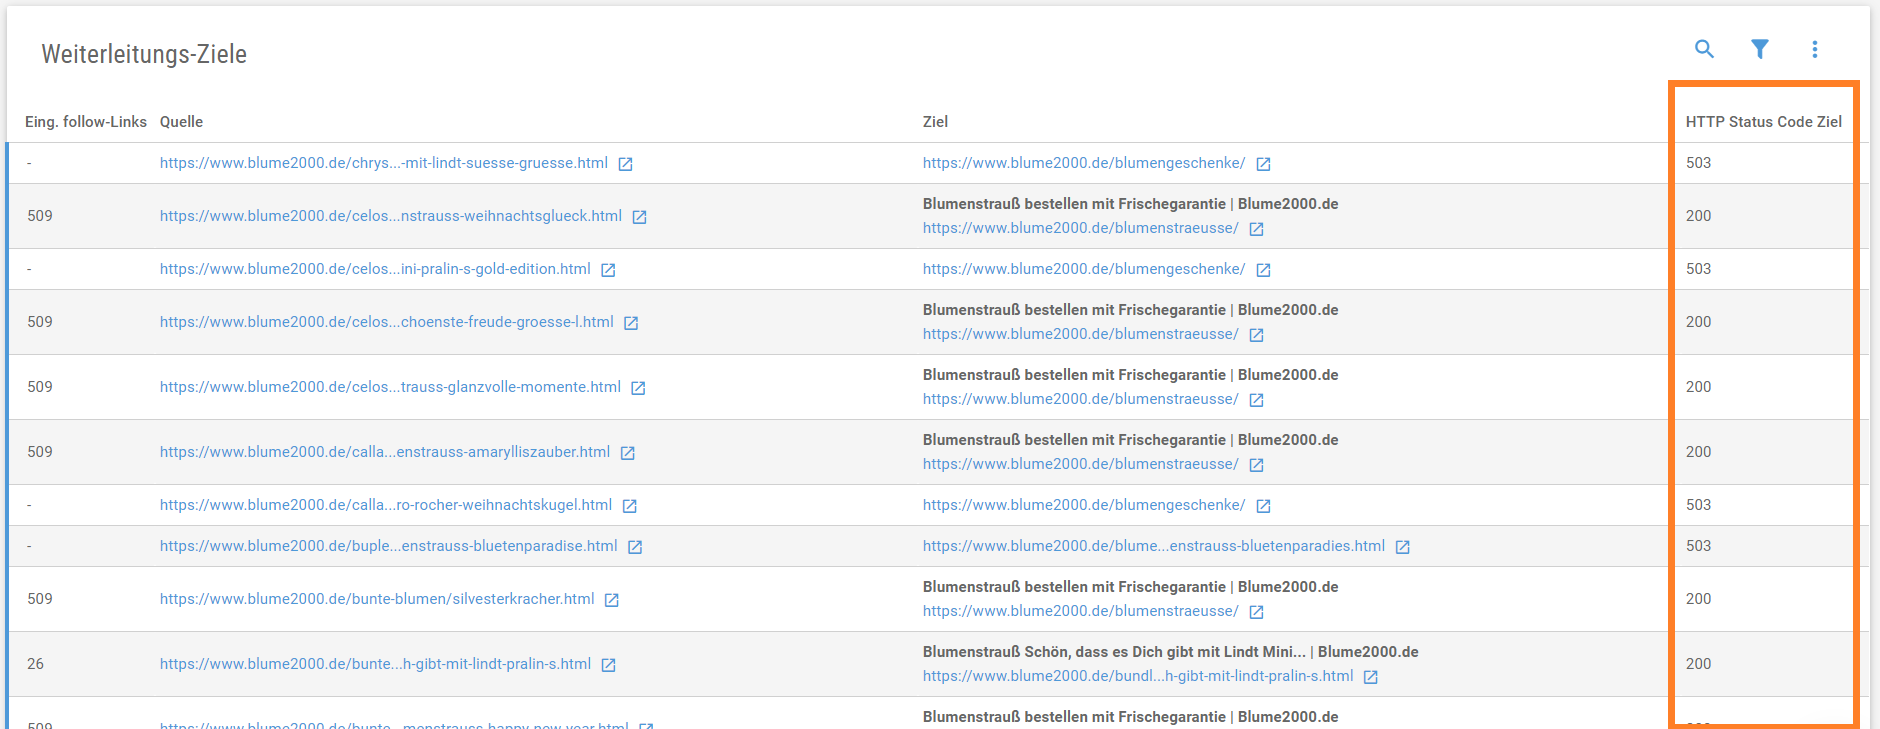Viewport: 1880px width, 729px height.
Task: Select status code 503 in bluetenparadise row
Action: click(1698, 546)
